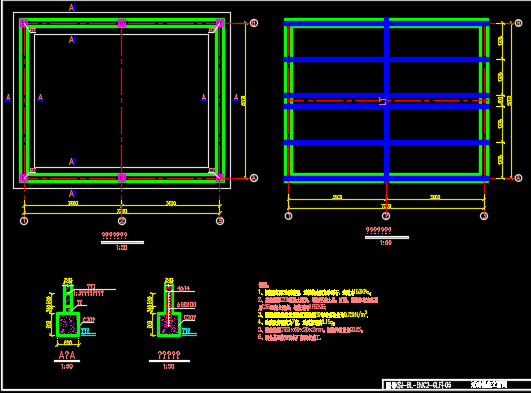531x393 pixels.
Task: Click the 'C30?' label in the A?A section
Action: 89,319
